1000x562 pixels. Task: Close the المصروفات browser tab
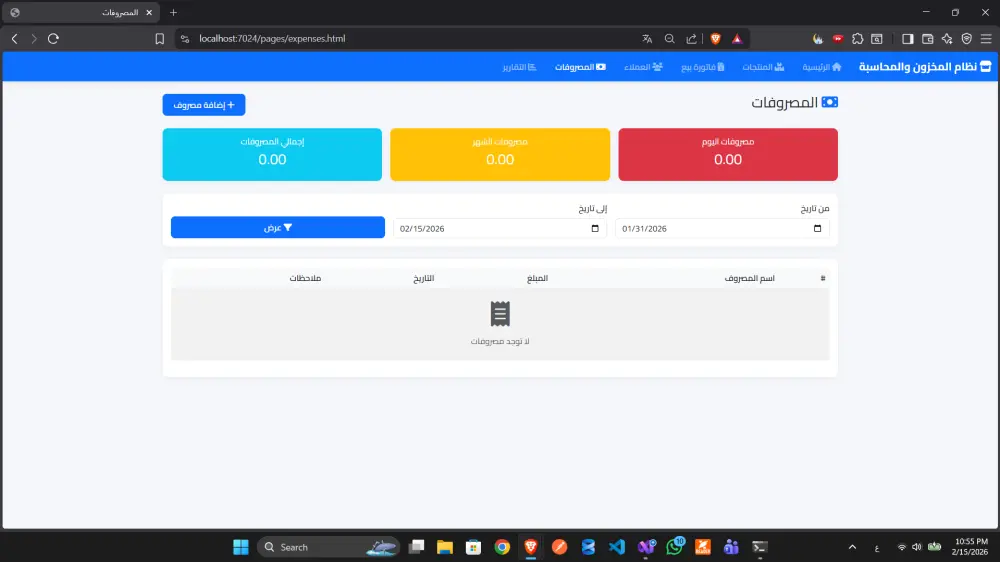tap(149, 13)
